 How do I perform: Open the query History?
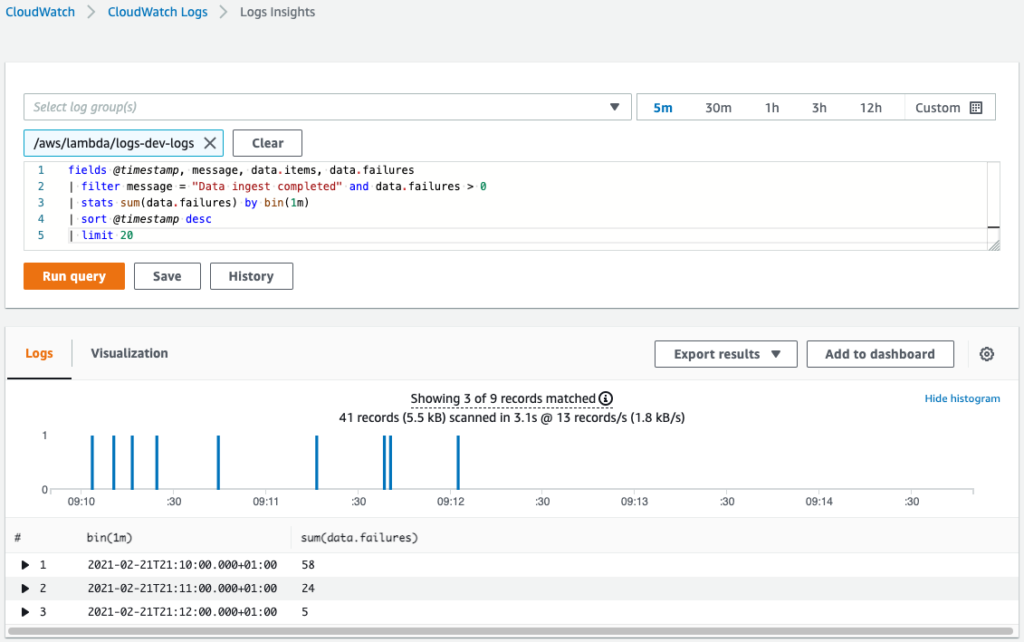point(251,276)
